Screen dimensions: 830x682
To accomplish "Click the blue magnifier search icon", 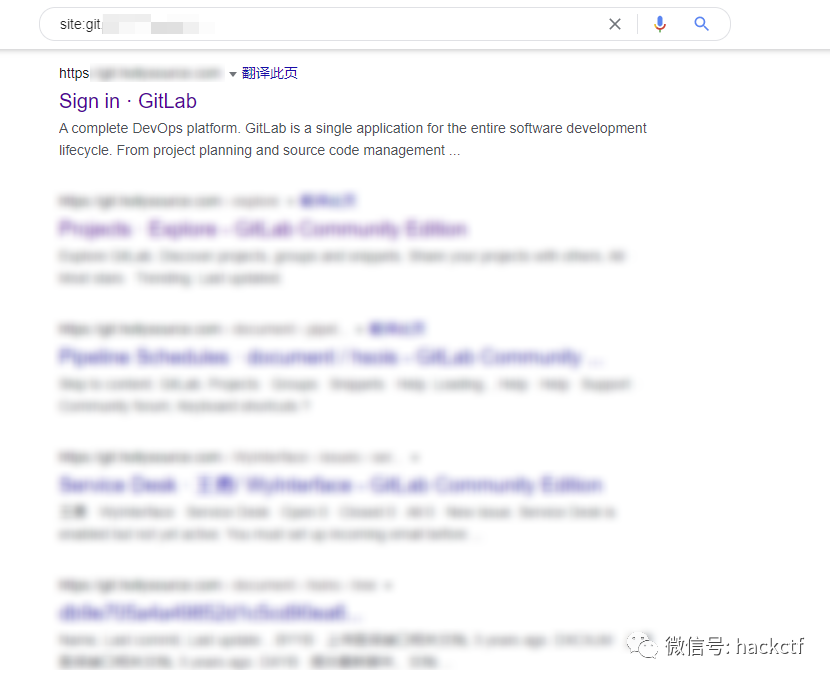I will point(703,24).
